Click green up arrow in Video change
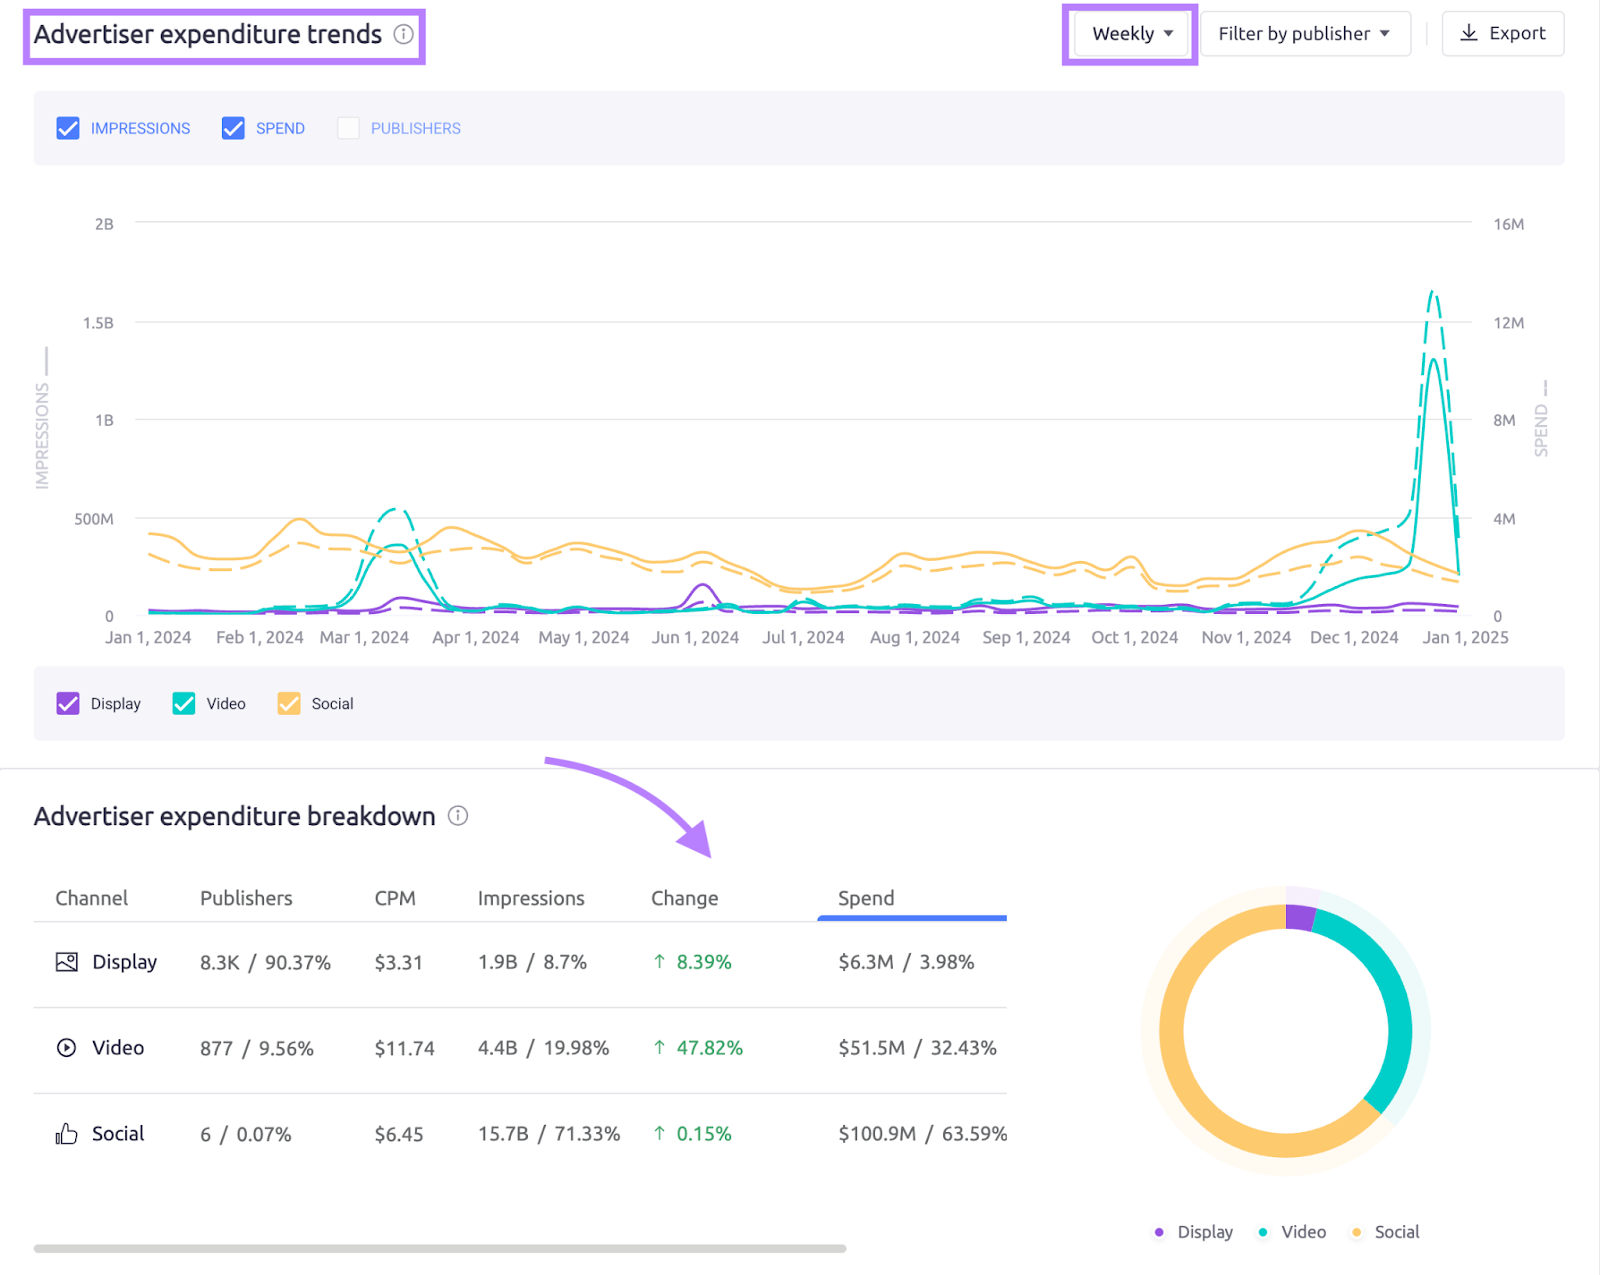The image size is (1600, 1275). (x=659, y=1048)
